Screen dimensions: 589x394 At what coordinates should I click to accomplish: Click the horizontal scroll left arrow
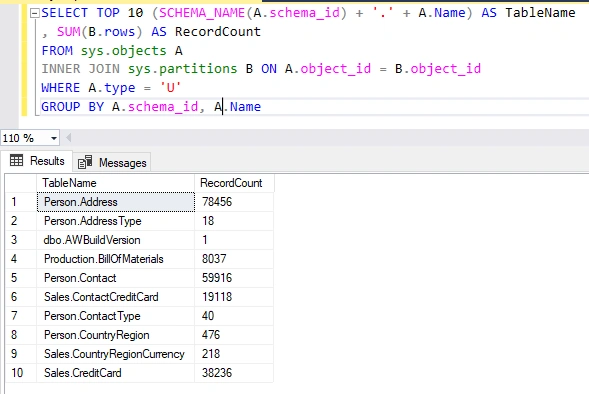68,138
